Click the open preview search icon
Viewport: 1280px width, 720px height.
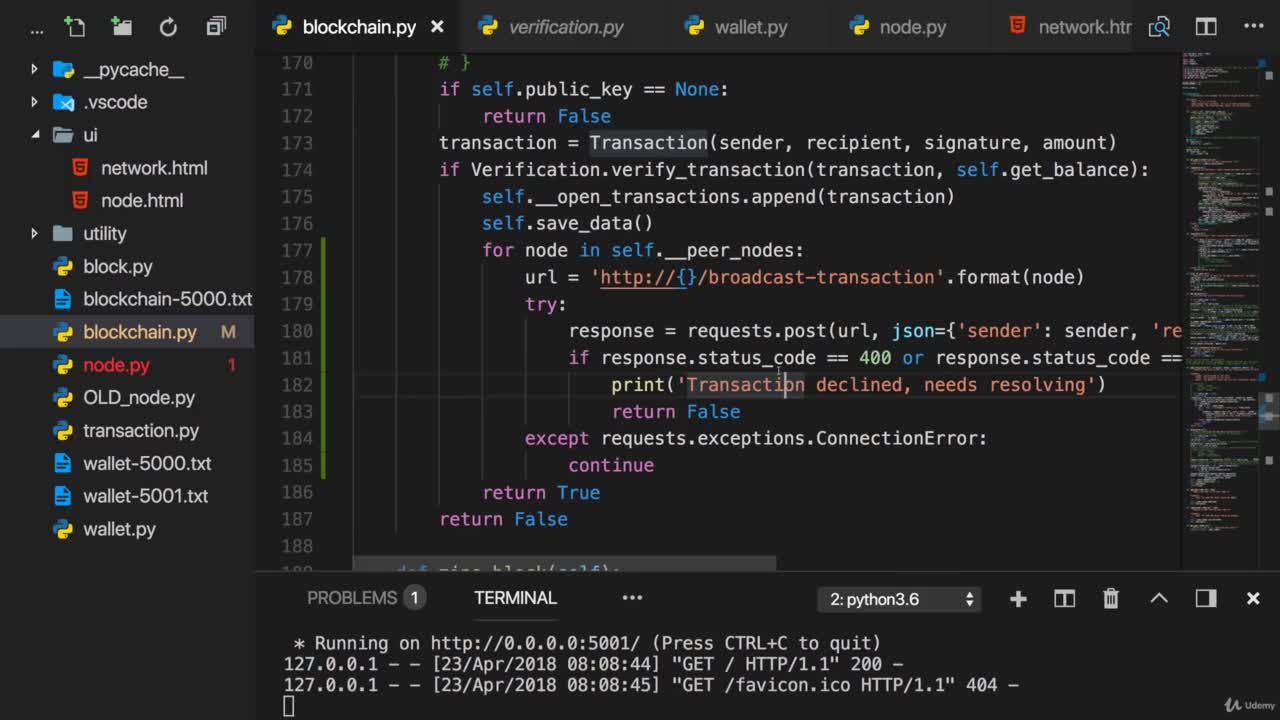coord(1159,27)
